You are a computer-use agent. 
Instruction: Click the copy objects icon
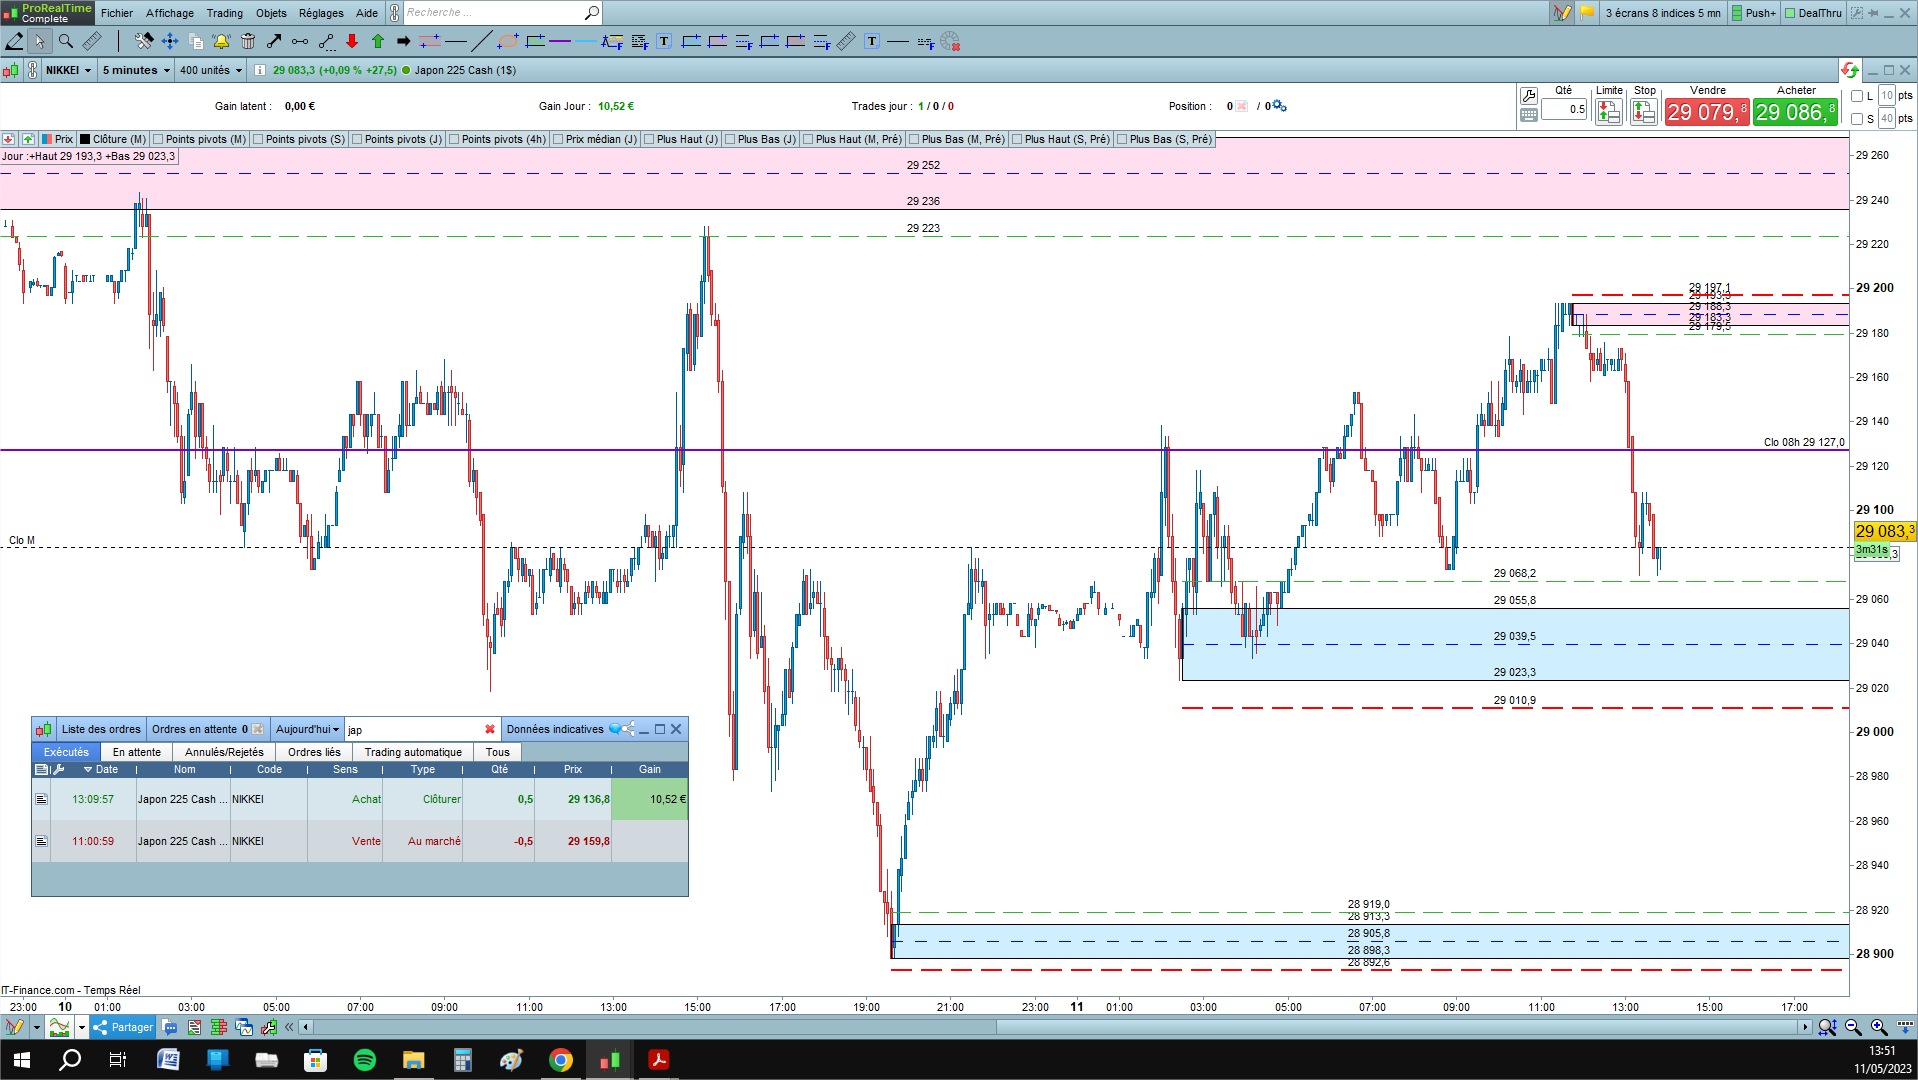pyautogui.click(x=196, y=41)
